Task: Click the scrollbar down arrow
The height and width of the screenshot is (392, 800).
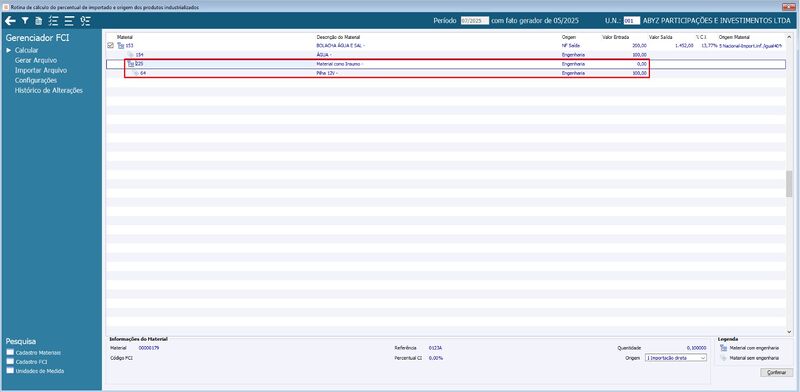Action: 789,332
